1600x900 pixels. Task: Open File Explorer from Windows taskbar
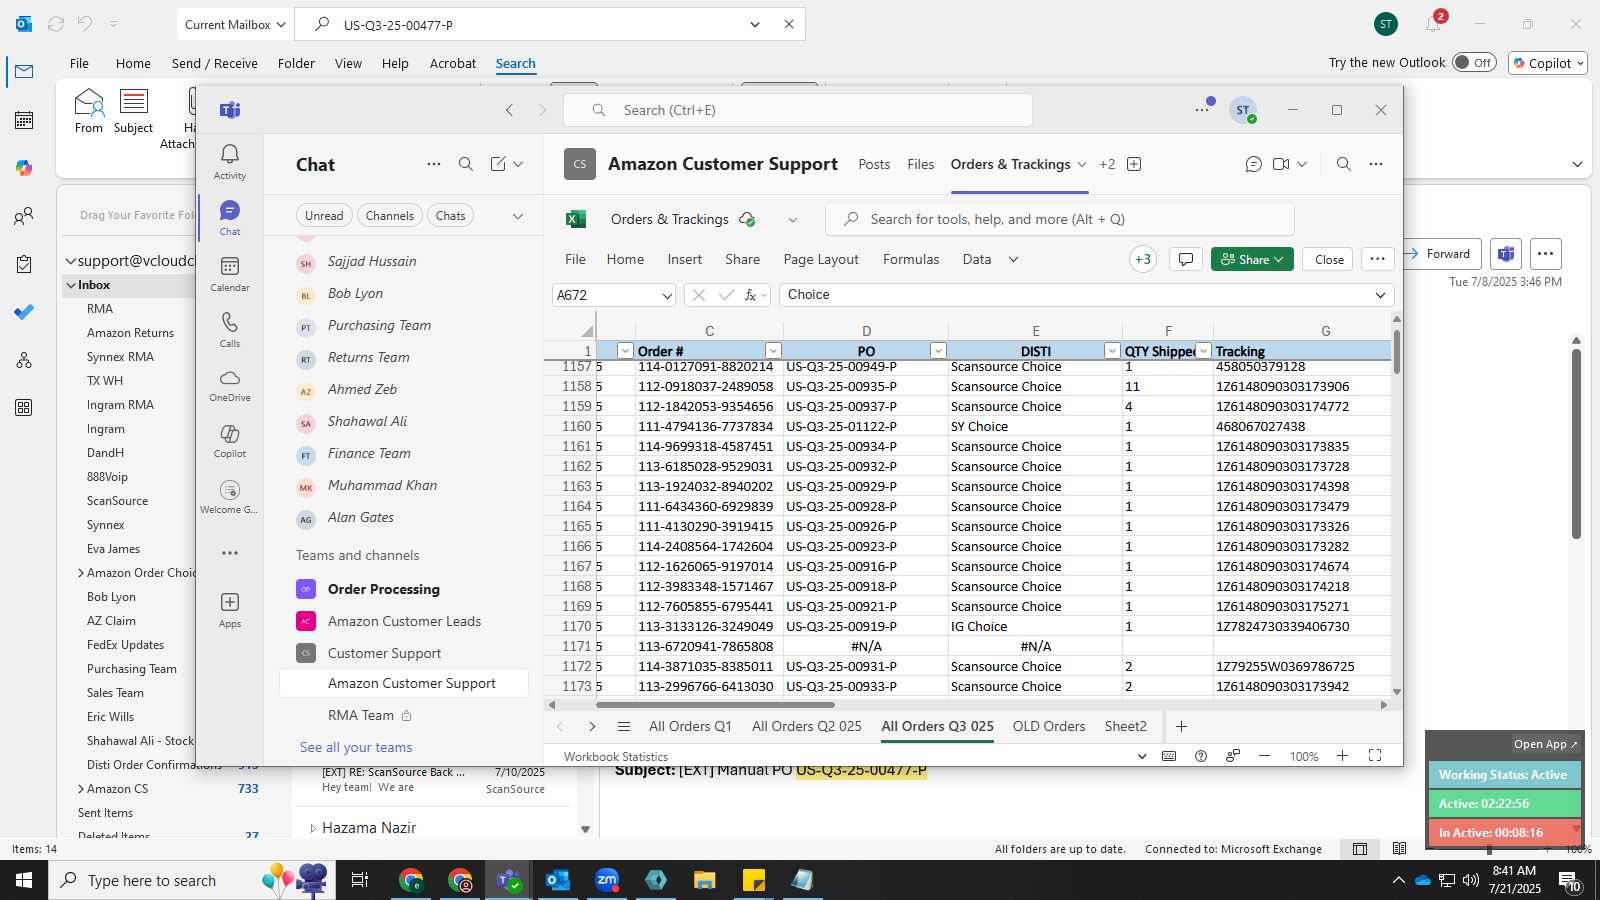(705, 880)
